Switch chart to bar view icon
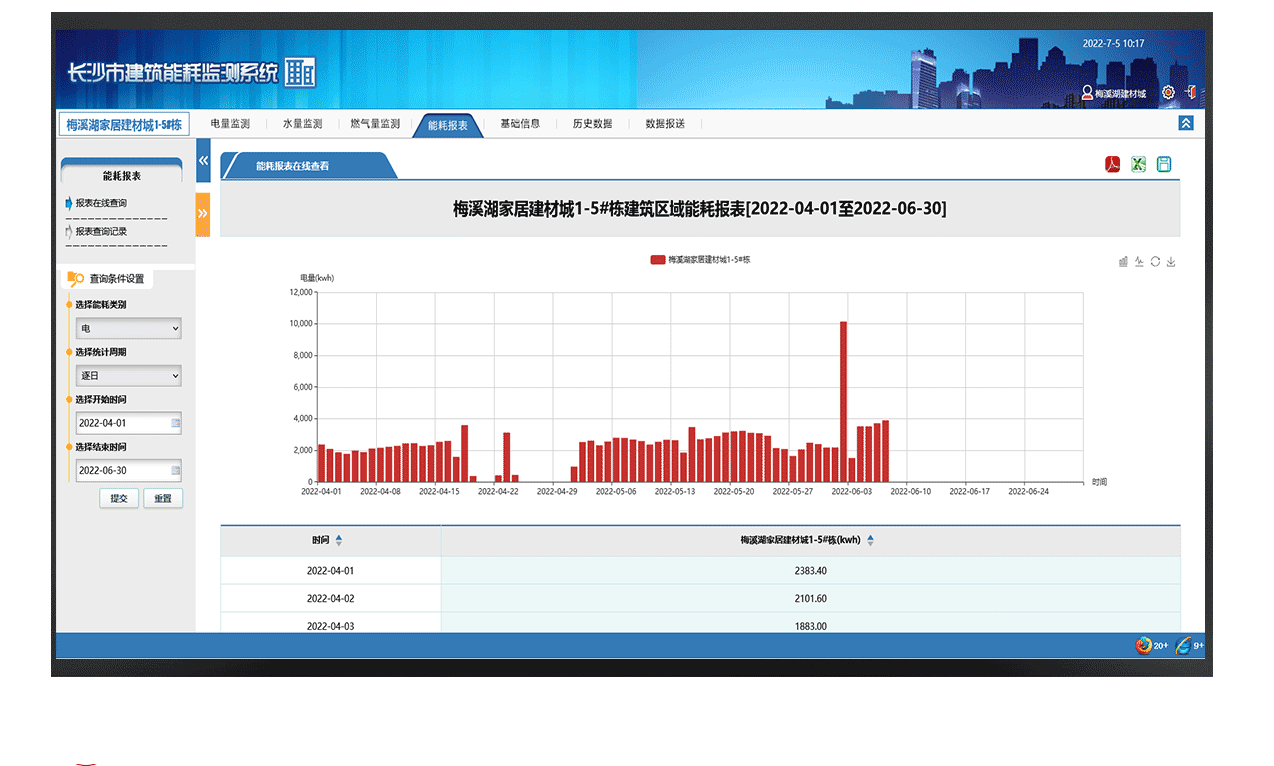The image size is (1274, 766). click(1123, 261)
